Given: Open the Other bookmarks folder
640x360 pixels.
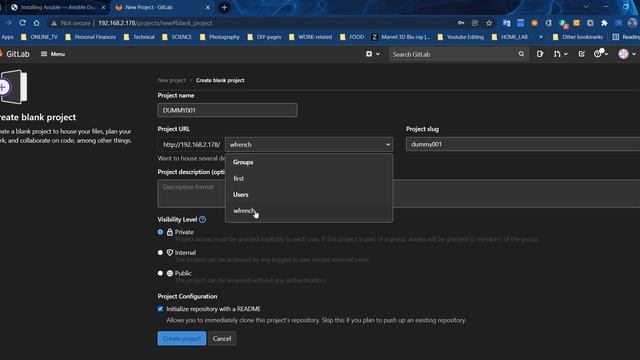Looking at the screenshot, I should point(578,37).
